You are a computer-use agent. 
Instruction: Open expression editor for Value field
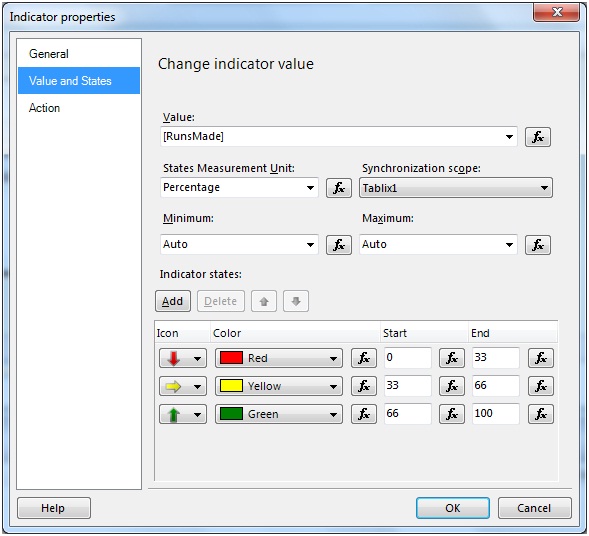click(538, 137)
